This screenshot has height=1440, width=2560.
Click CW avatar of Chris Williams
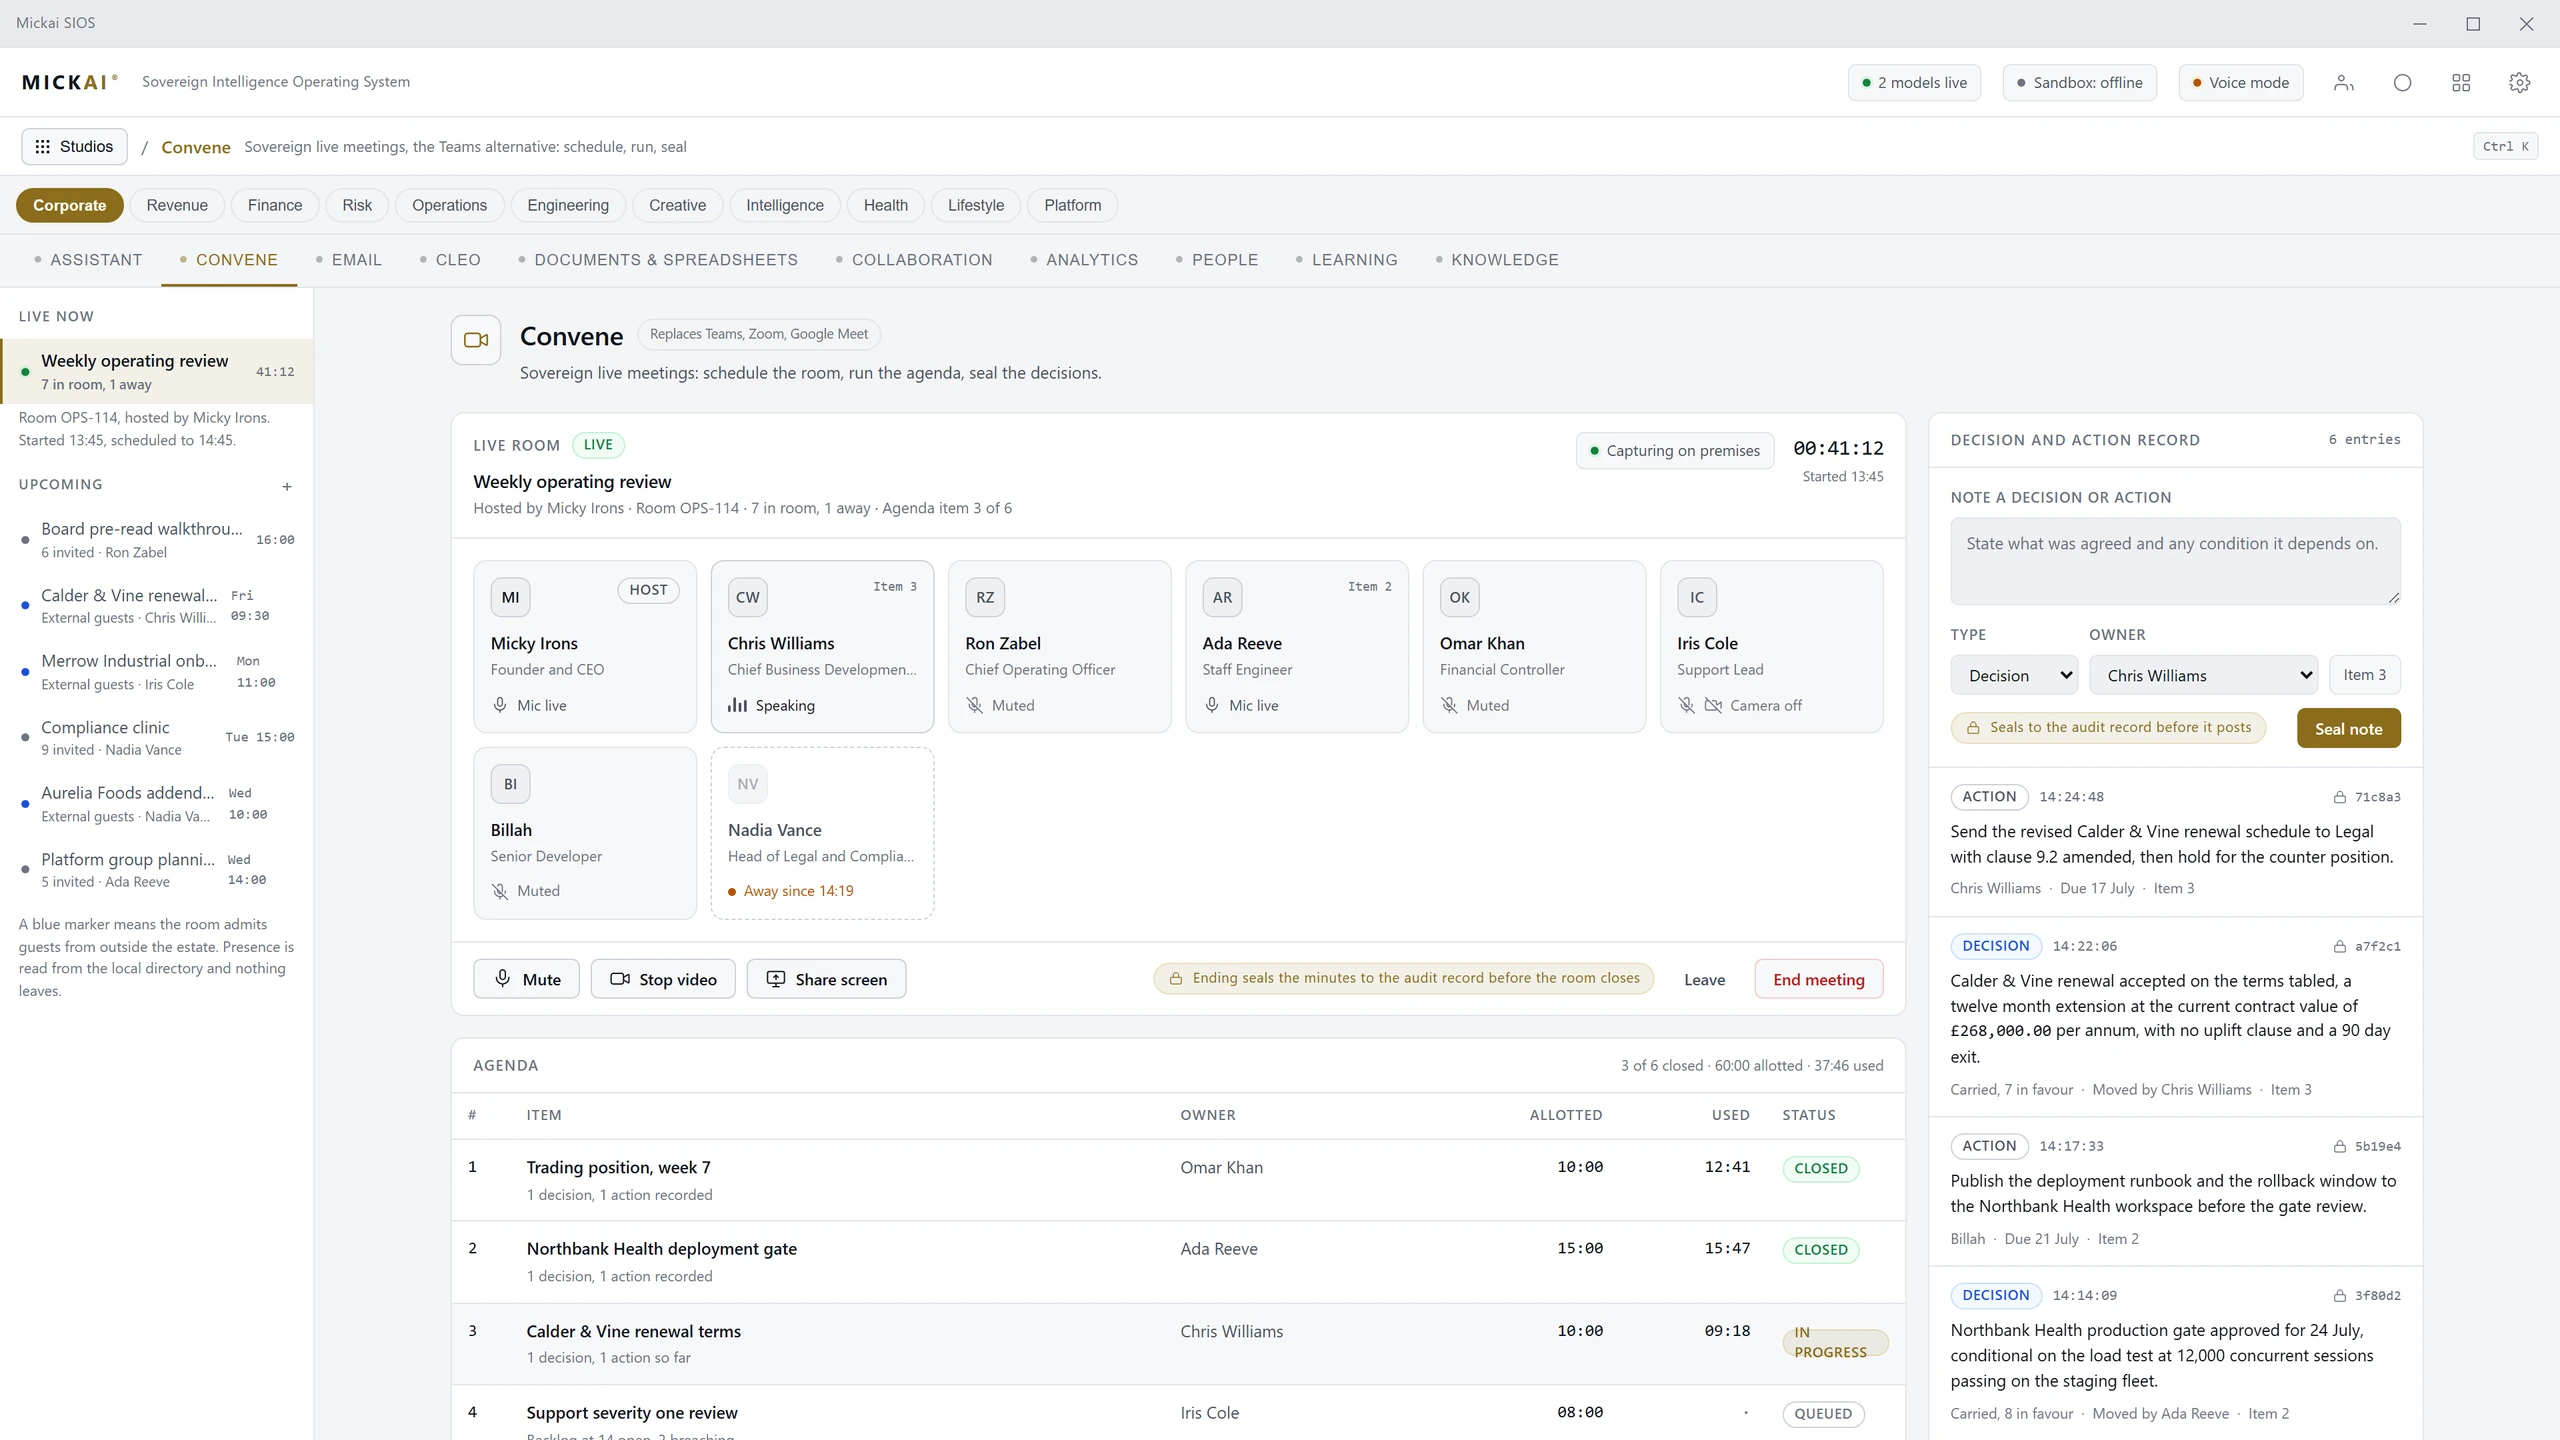(x=748, y=597)
